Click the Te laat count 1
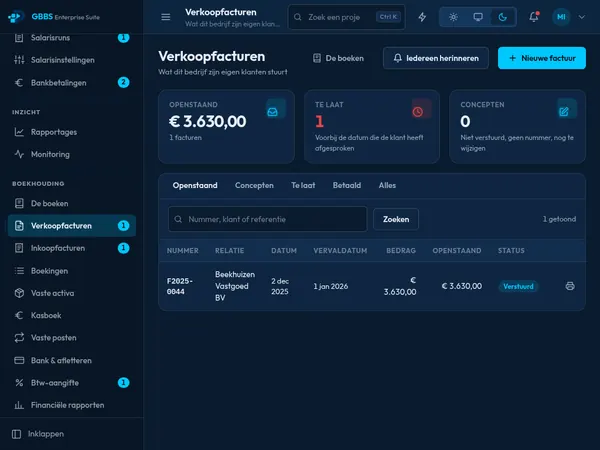 tap(320, 122)
